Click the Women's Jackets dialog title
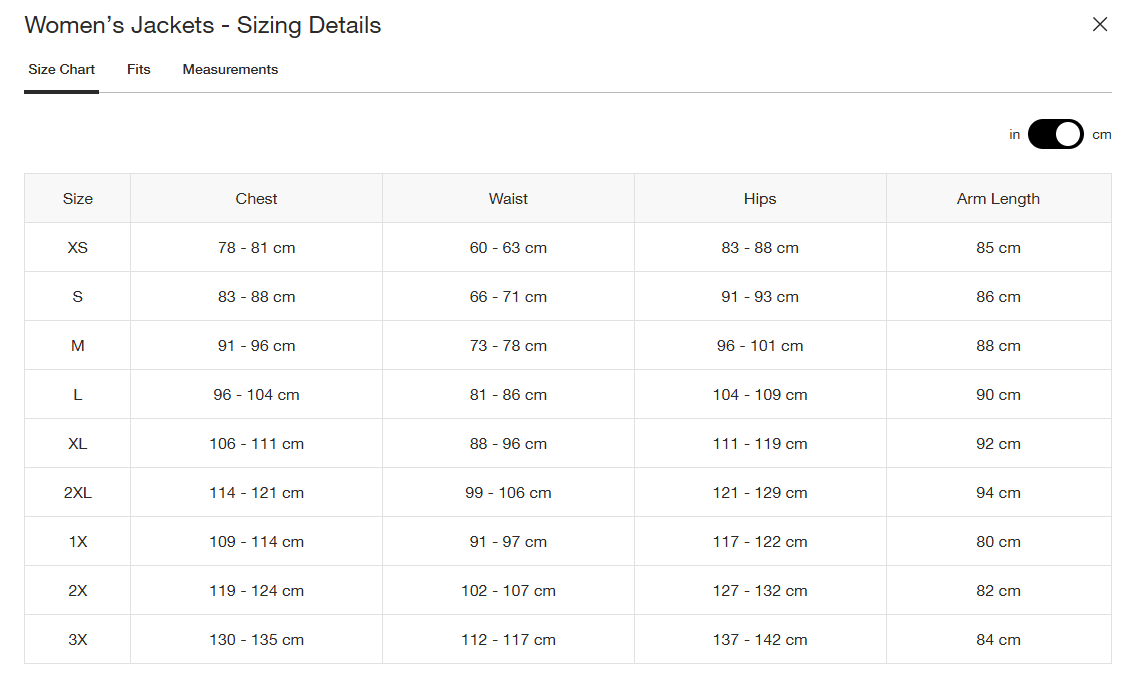Screen dimensions: 1135x692 203,26
